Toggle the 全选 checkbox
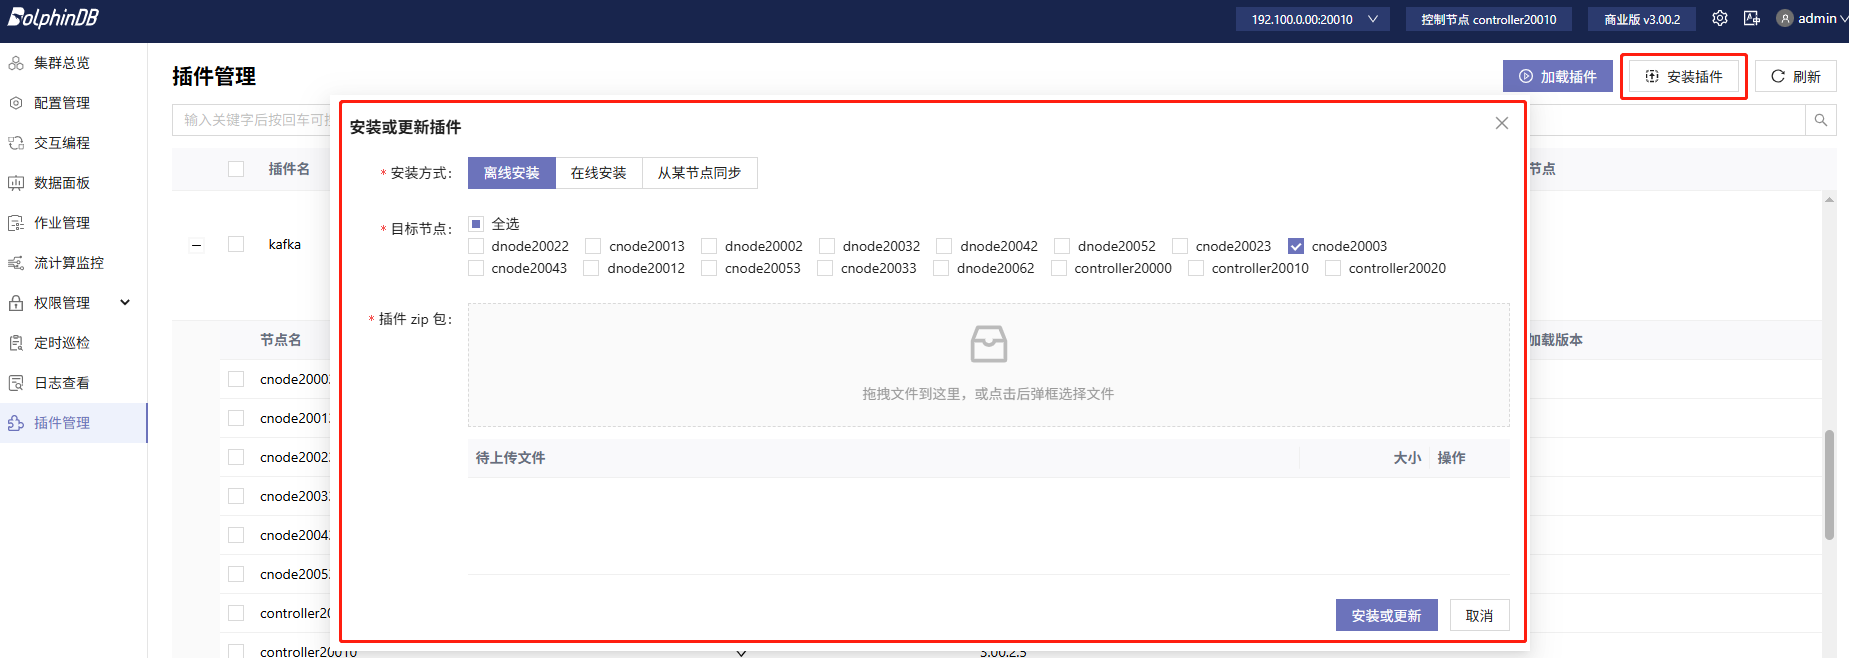The width and height of the screenshot is (1849, 658). [476, 224]
